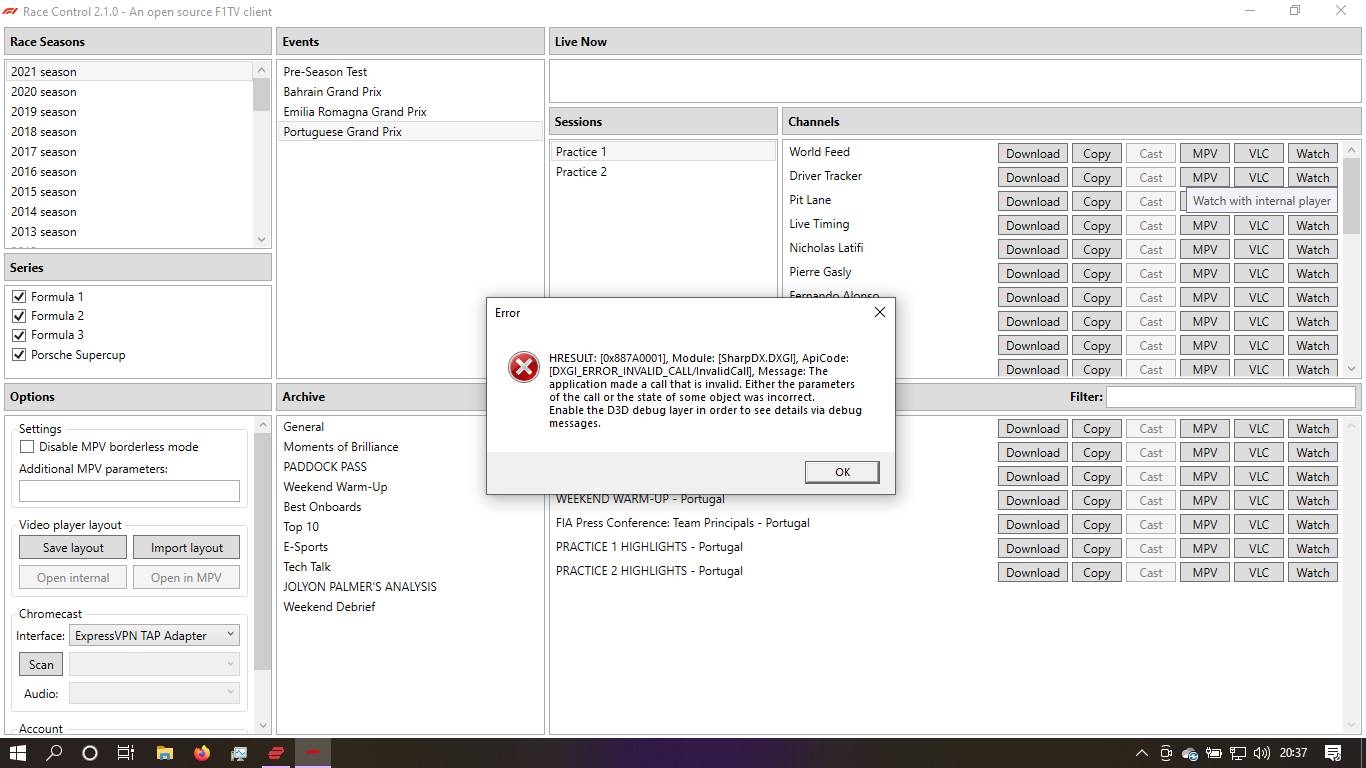Enable MPV borderless mode option
The height and width of the screenshot is (768, 1366).
pos(27,446)
